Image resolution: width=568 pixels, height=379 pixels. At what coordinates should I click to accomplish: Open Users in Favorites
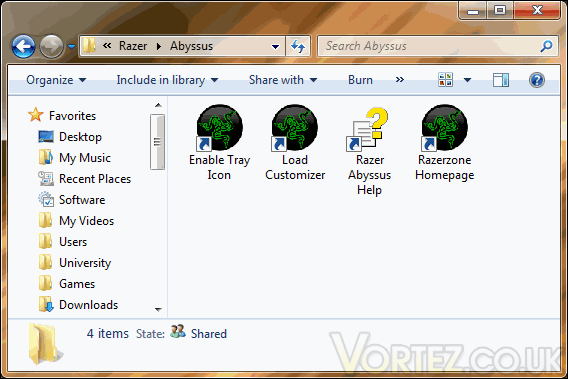[x=73, y=242]
